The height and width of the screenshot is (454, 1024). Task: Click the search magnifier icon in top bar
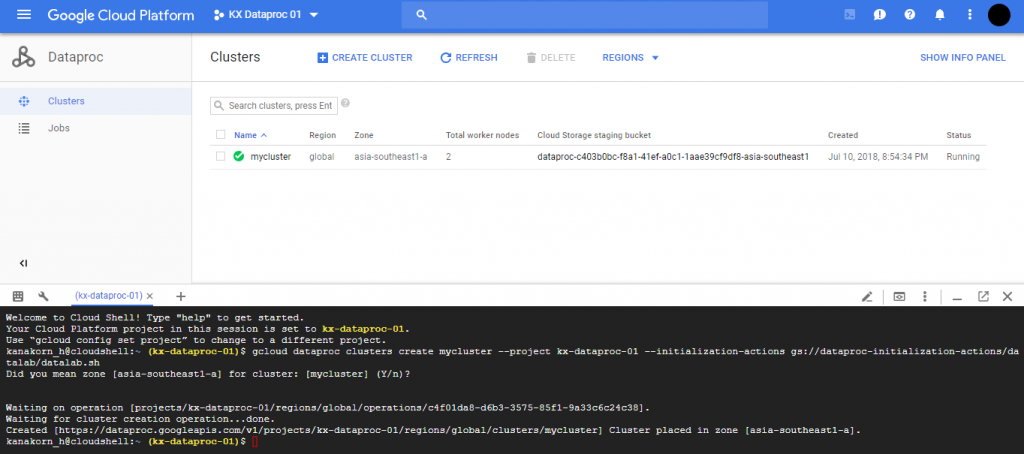coord(421,14)
